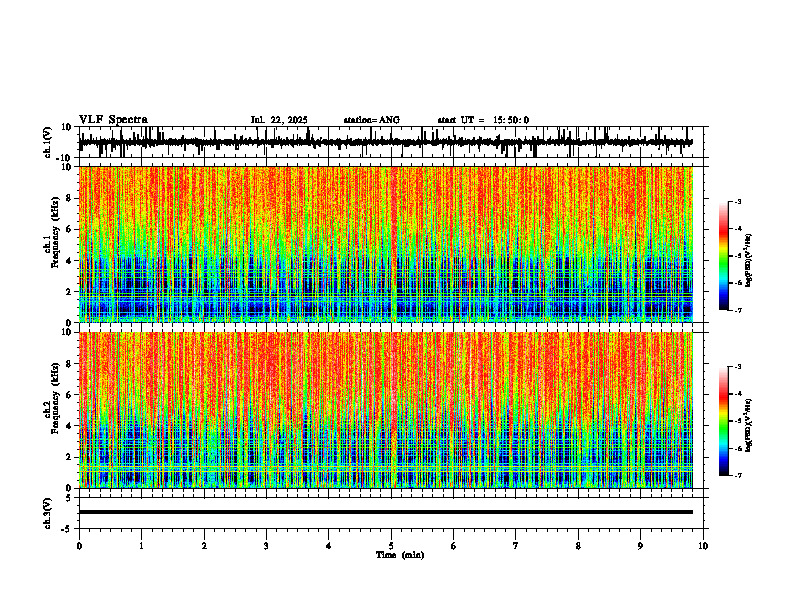Click the ch.1 "Frequency (kHz)" axis label
Image resolution: width=792 pixels, height=612 pixels.
[56, 233]
